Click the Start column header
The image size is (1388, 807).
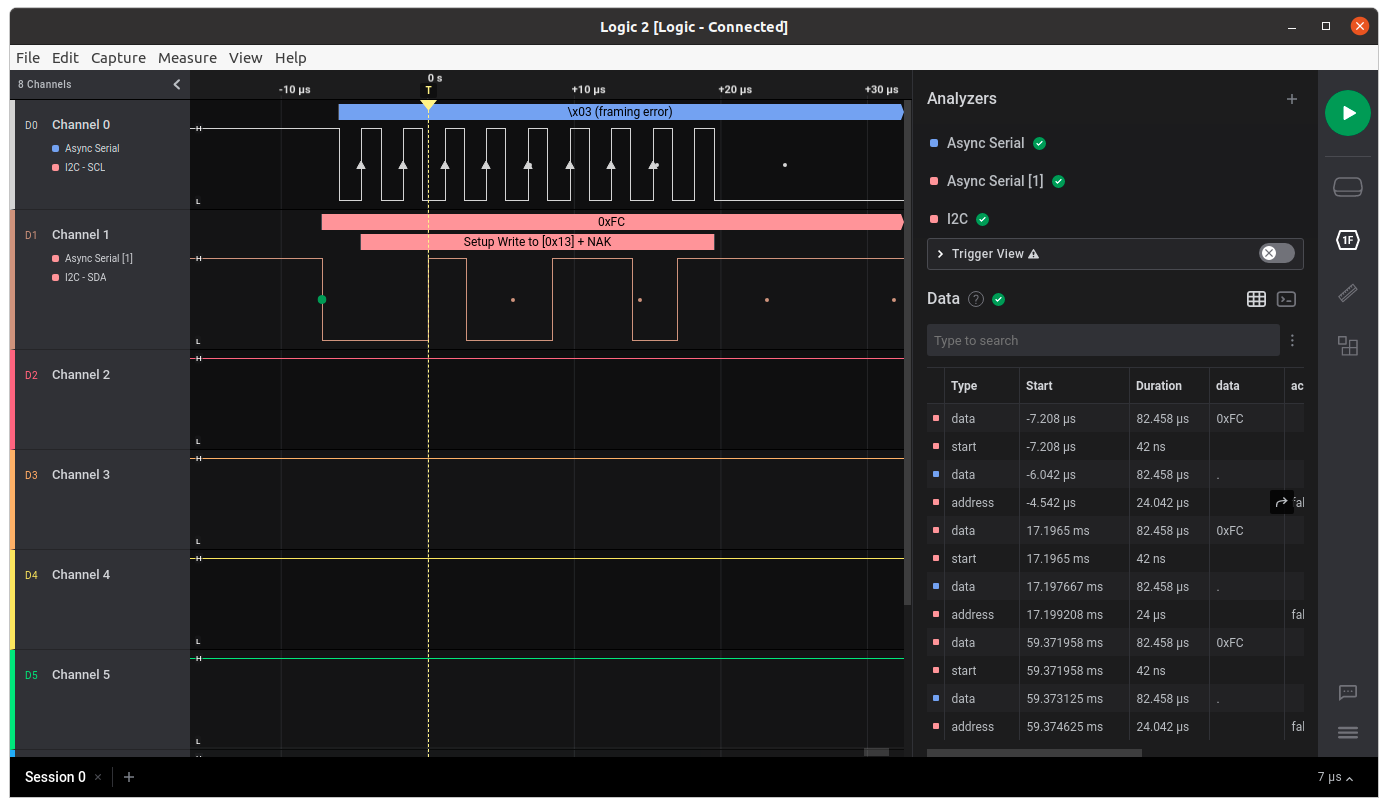(1039, 386)
